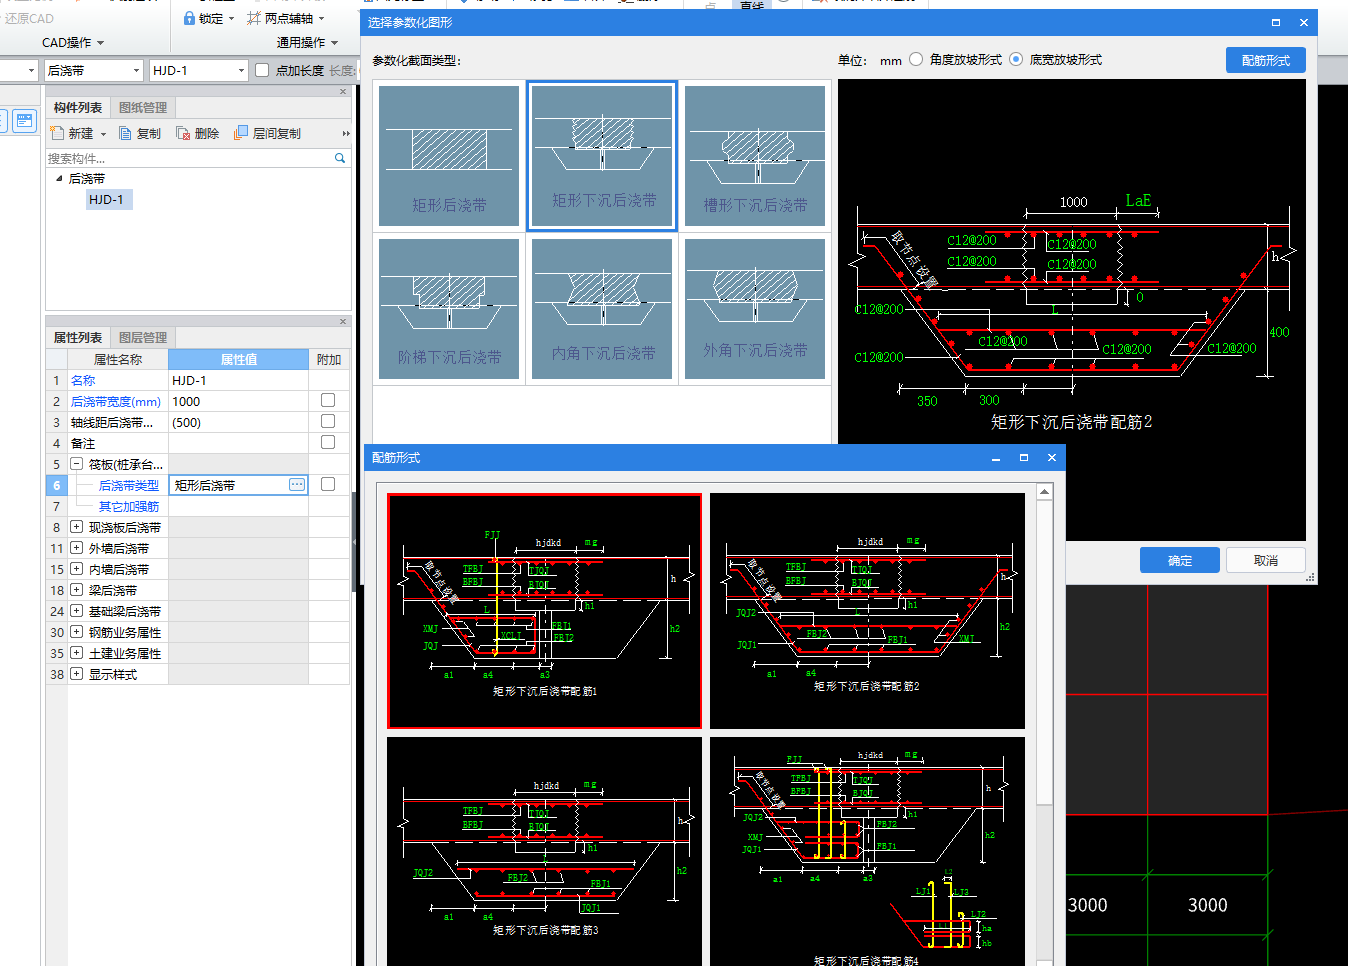Switch to 构件列表 tab

(x=78, y=108)
